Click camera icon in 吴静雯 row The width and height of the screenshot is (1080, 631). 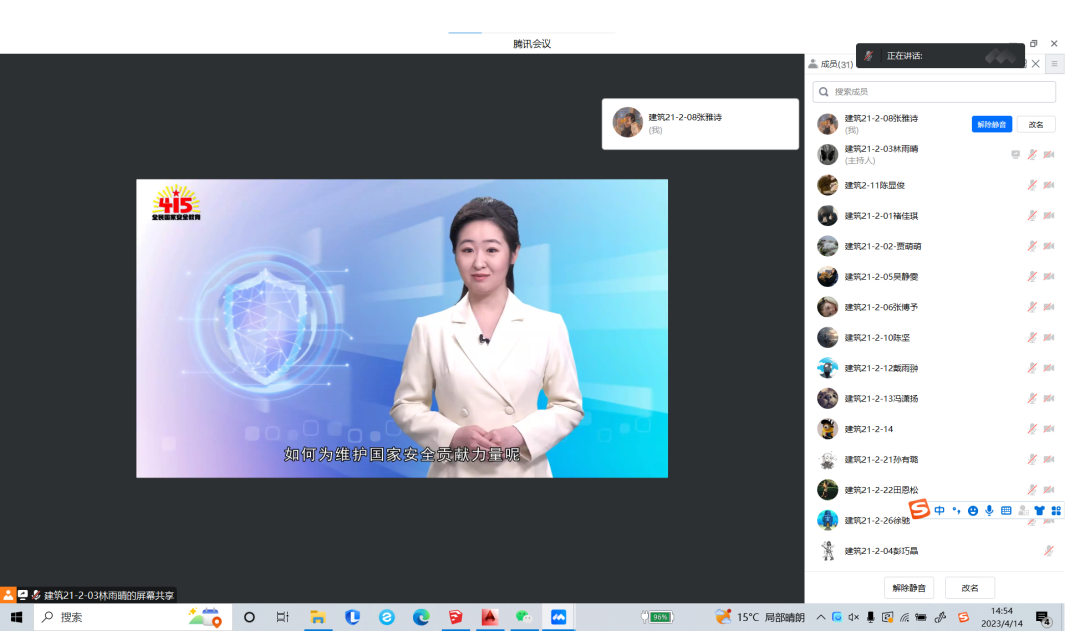1049,277
